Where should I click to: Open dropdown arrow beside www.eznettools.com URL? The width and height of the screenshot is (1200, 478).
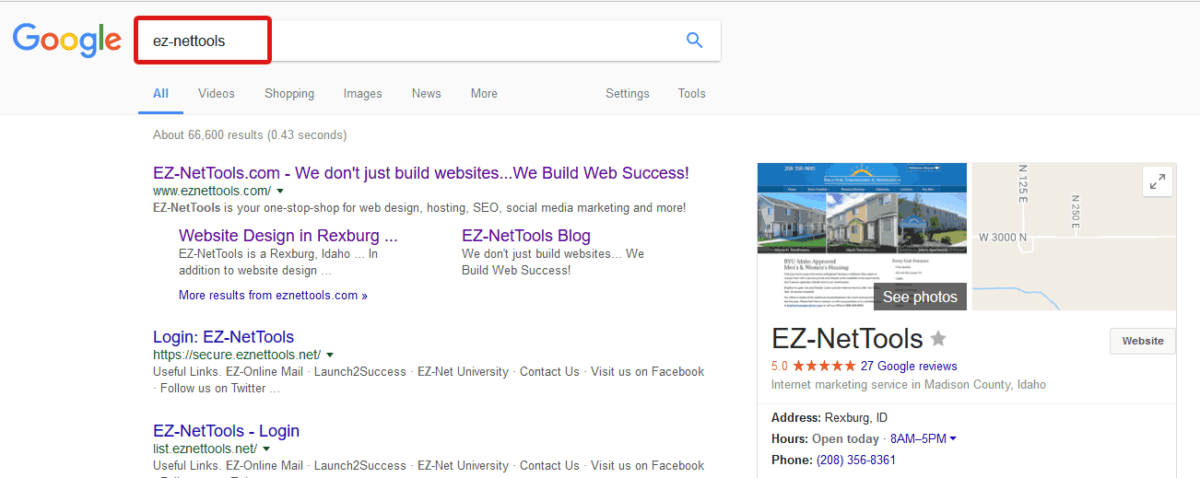[x=280, y=190]
